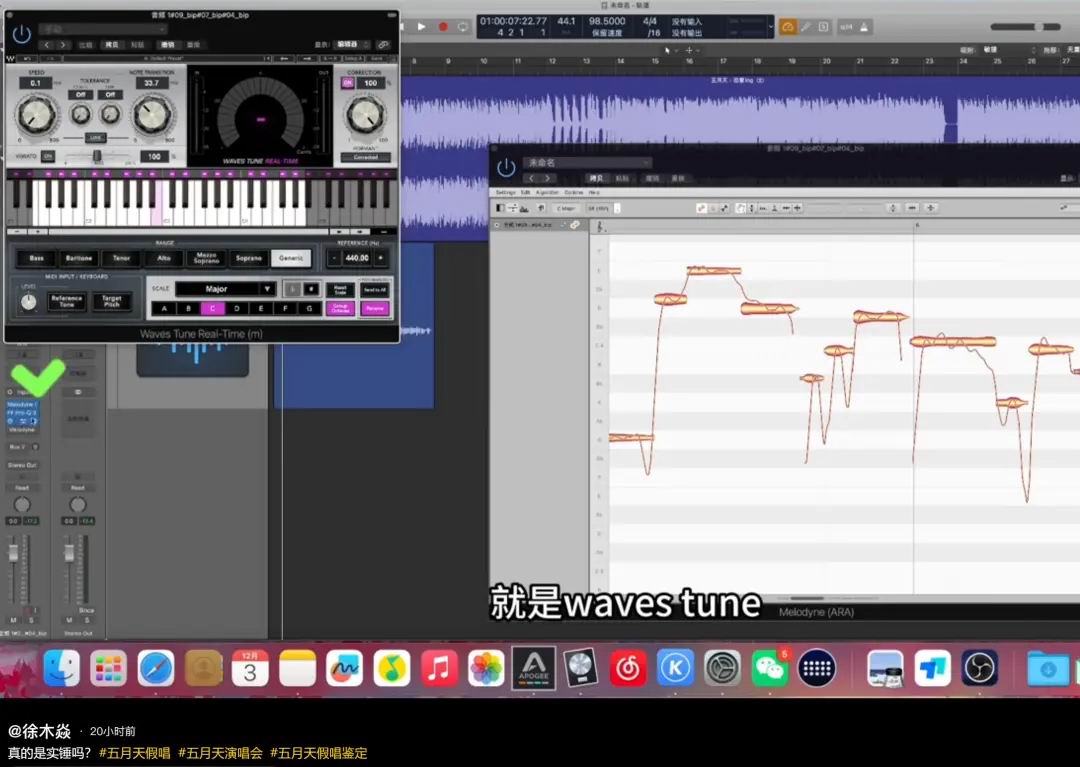Click the Reference Tone button
The image size is (1080, 767).
coord(67,301)
